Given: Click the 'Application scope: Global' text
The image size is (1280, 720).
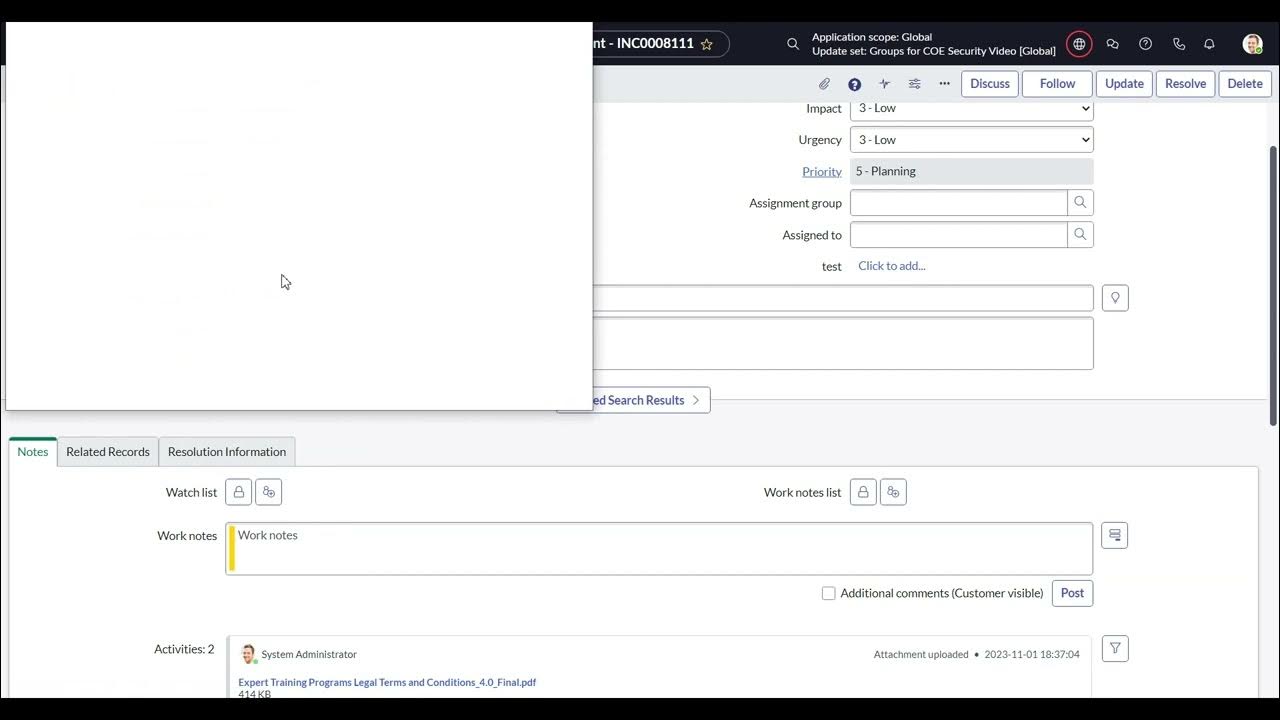Looking at the screenshot, I should click(x=872, y=37).
